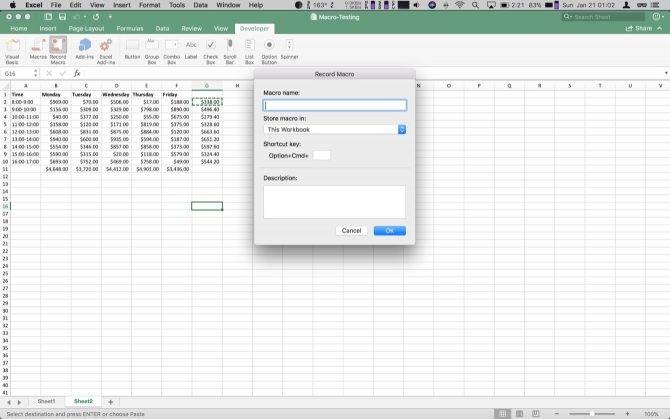Click zoom out minus button

[557, 414]
